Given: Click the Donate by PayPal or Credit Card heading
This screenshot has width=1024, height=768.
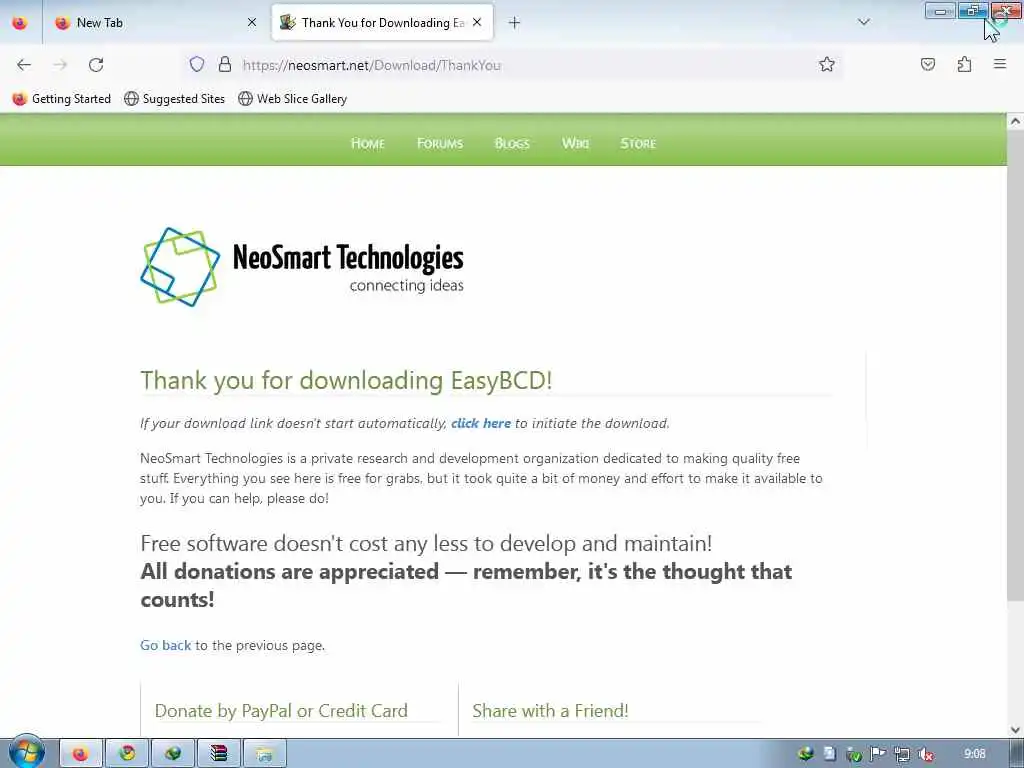Looking at the screenshot, I should click(x=281, y=711).
